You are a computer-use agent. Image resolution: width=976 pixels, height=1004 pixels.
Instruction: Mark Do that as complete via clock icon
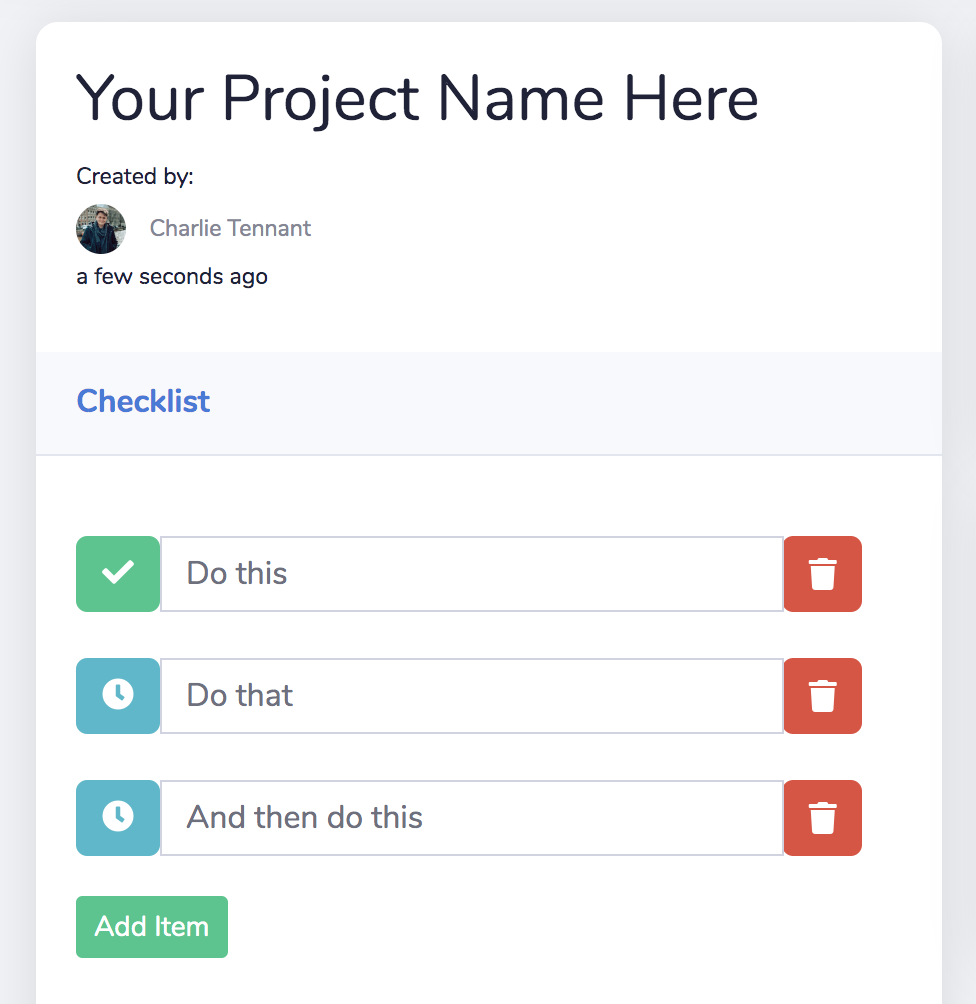point(118,695)
